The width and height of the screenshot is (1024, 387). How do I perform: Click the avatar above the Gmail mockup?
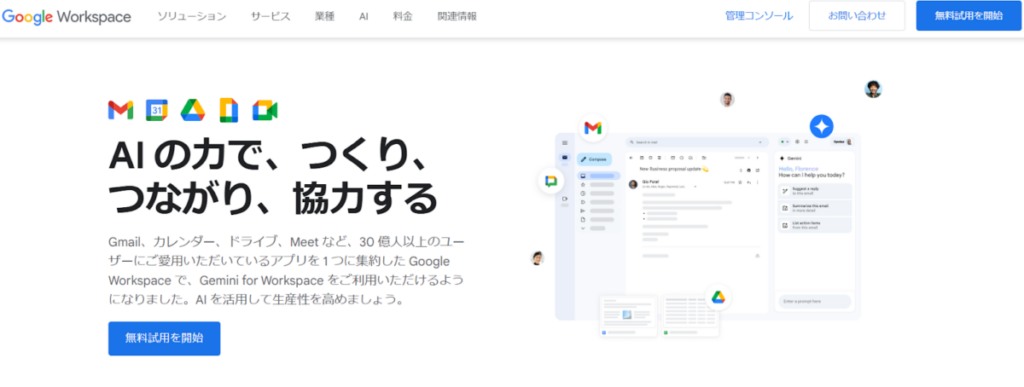pyautogui.click(x=727, y=99)
